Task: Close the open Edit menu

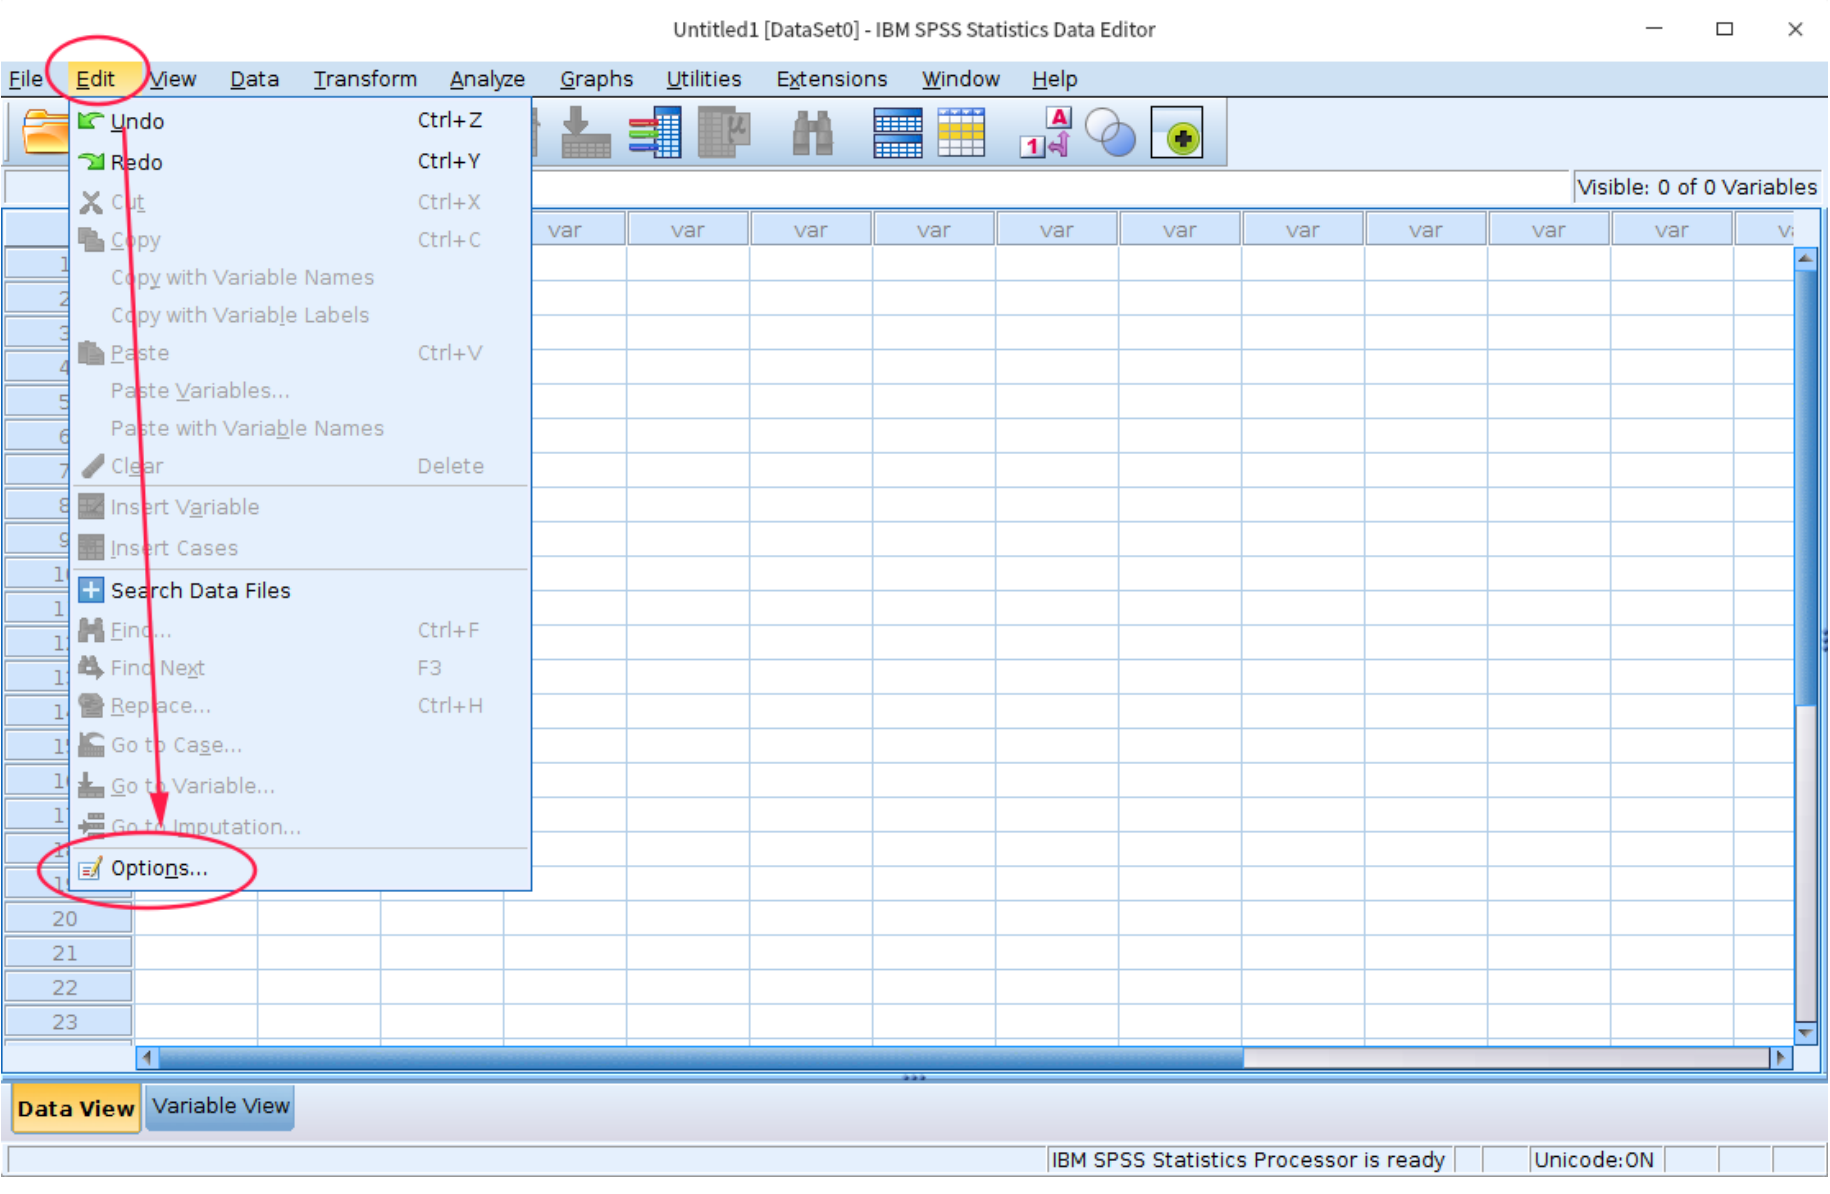Action: click(x=96, y=79)
